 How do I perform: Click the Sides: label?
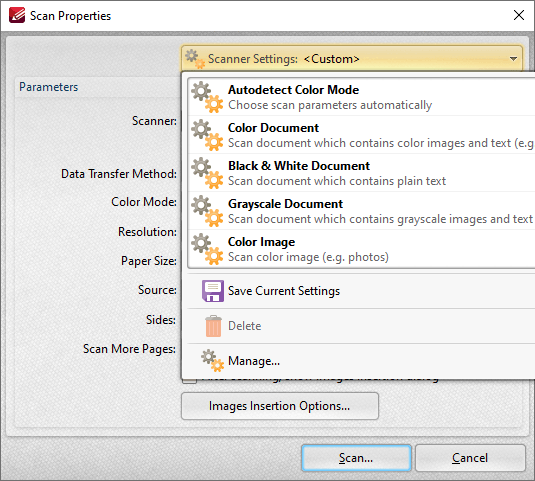pyautogui.click(x=161, y=320)
